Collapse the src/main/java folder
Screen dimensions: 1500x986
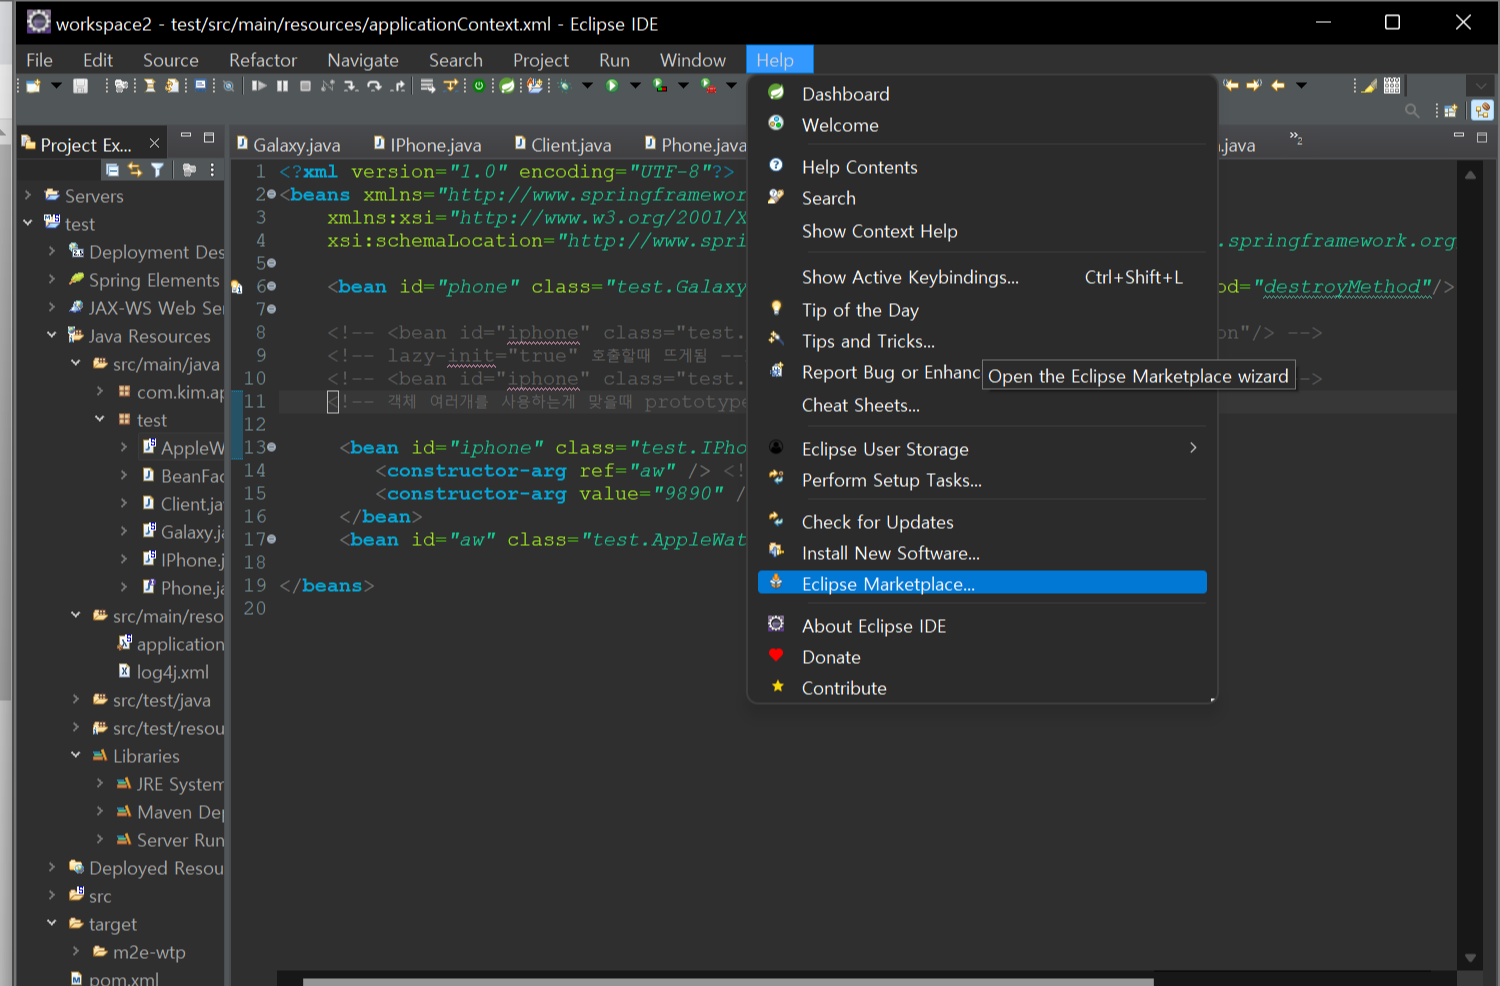(x=76, y=363)
